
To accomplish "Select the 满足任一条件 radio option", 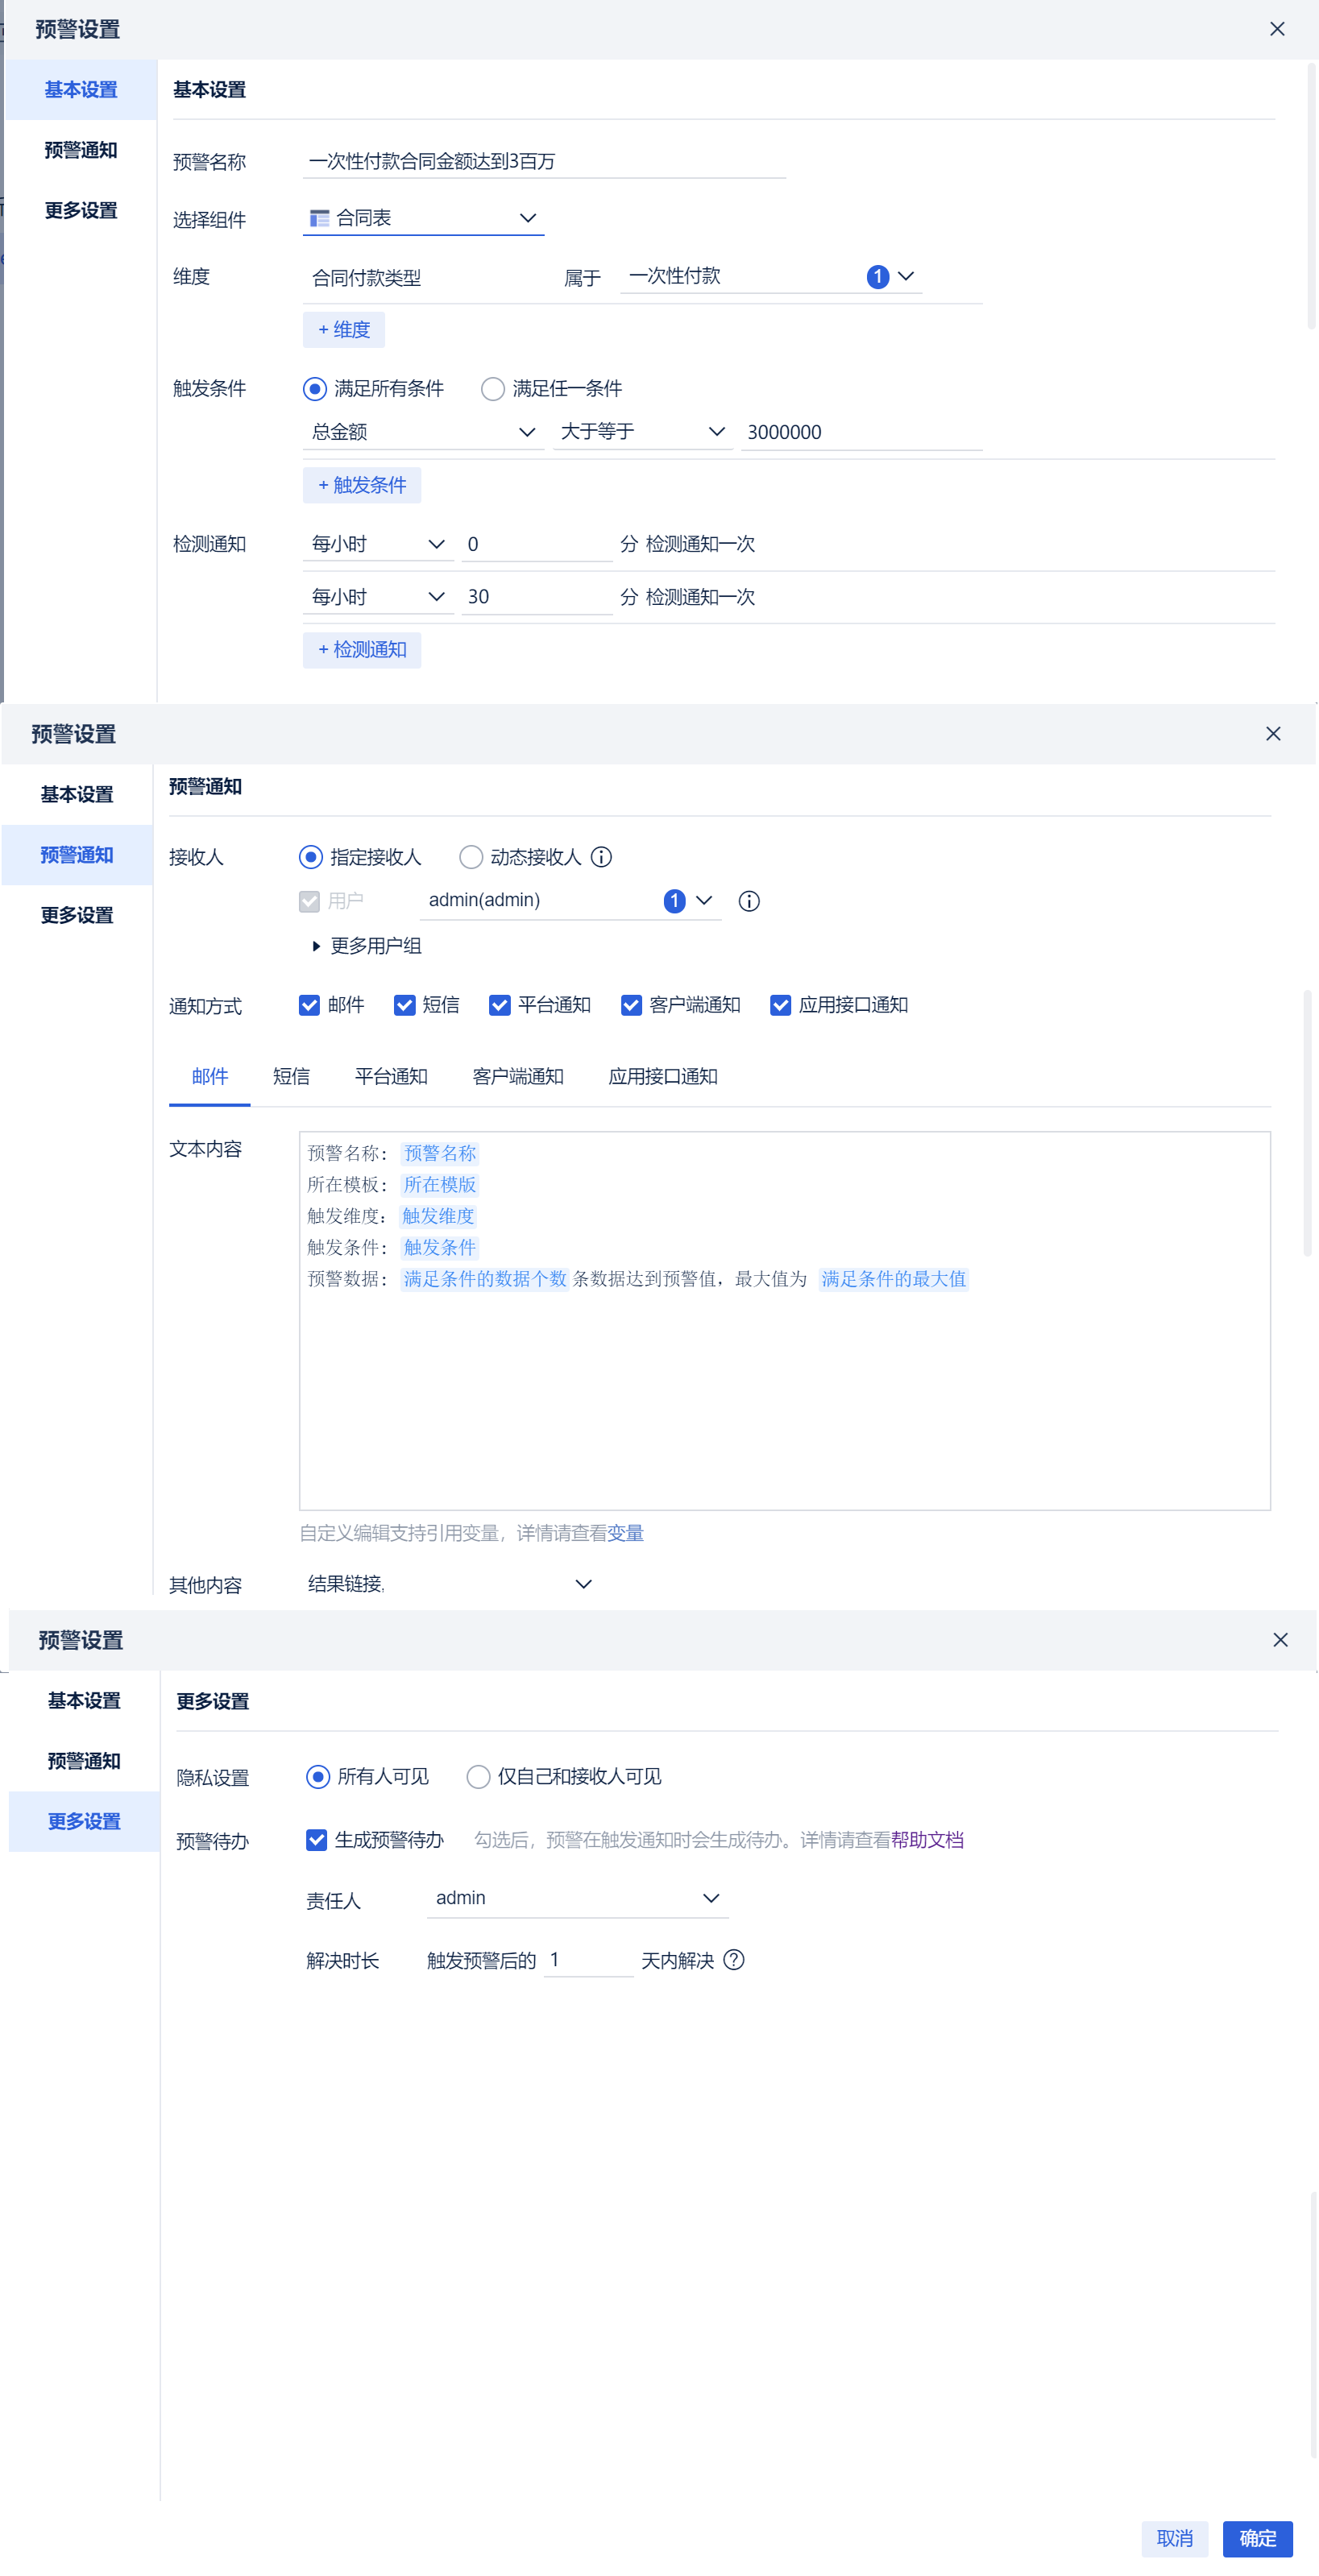I will 493,388.
